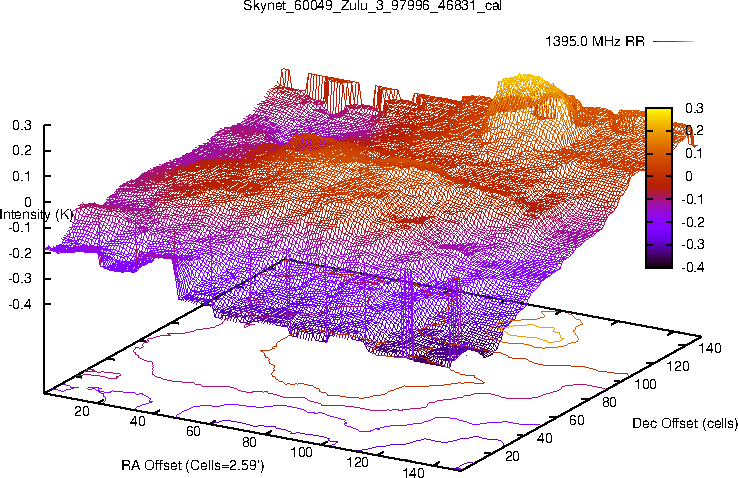Screen dimensions: 738x478
Task: Click the 0.2 tick label on the intensity axis
Action: [x=22, y=151]
